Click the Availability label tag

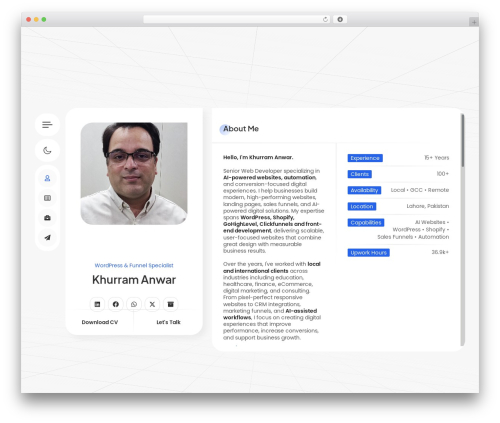tap(364, 190)
